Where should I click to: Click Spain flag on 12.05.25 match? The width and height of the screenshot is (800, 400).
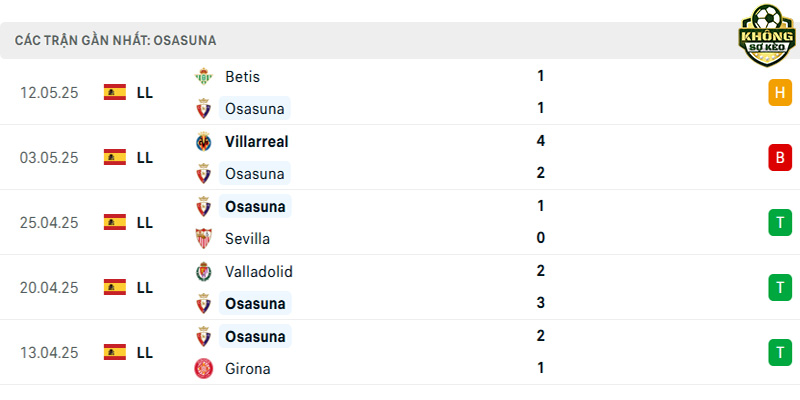click(115, 92)
